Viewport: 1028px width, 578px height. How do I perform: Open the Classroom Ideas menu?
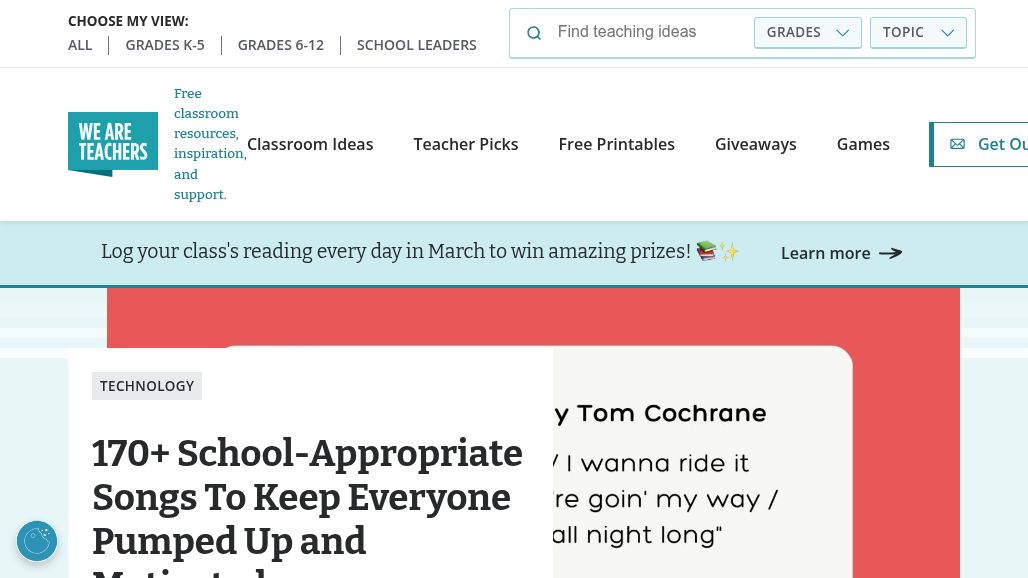coord(310,144)
